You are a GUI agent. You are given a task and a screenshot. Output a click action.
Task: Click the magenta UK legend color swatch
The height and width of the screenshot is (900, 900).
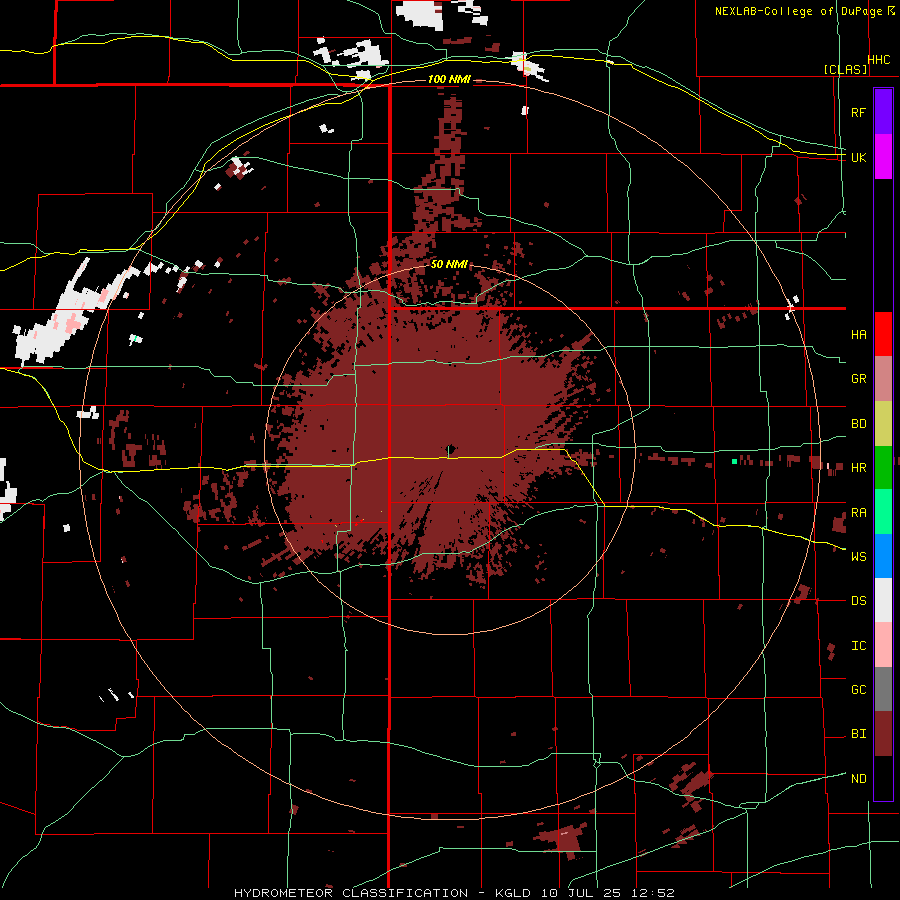pyautogui.click(x=883, y=157)
